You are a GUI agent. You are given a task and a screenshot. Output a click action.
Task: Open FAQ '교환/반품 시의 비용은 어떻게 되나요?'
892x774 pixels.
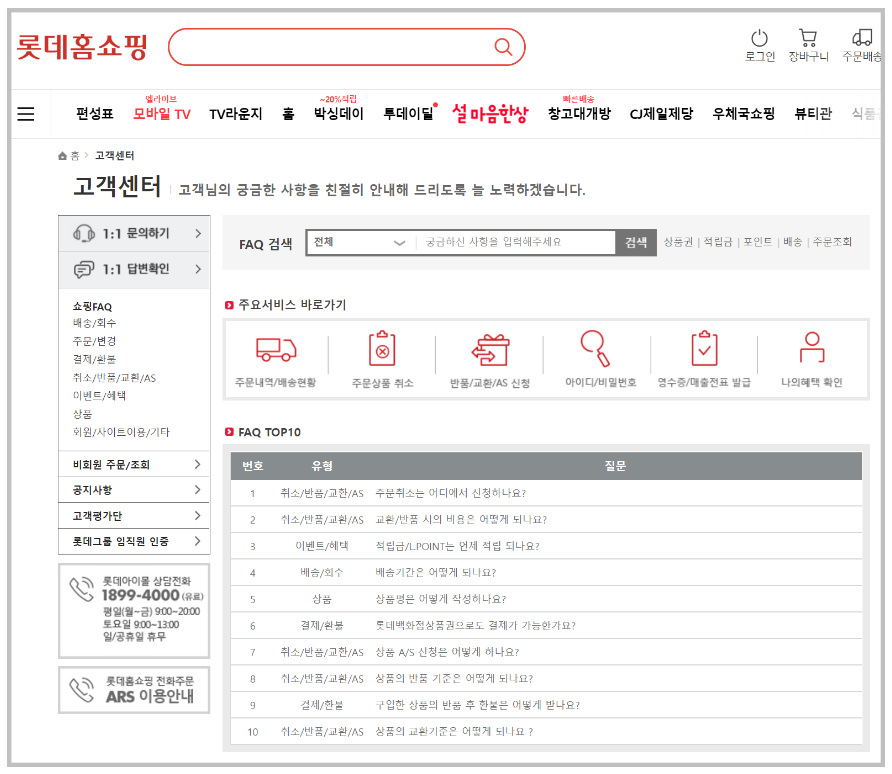point(461,520)
